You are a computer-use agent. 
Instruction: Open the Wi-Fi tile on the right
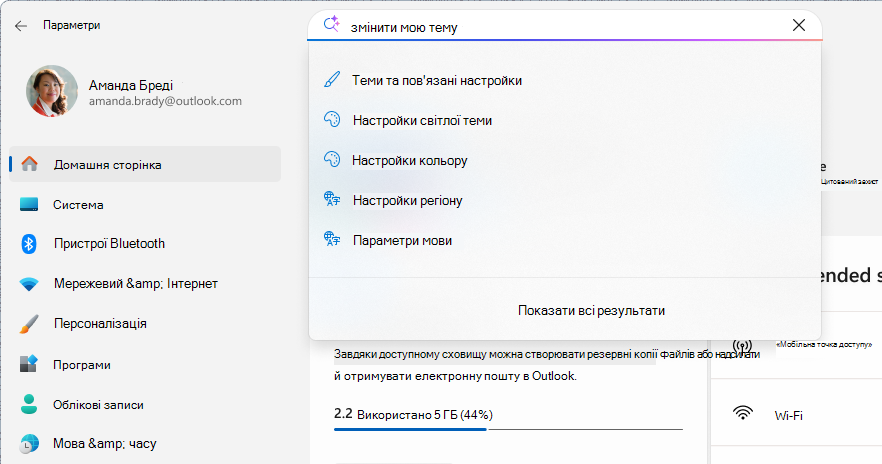pos(796,413)
